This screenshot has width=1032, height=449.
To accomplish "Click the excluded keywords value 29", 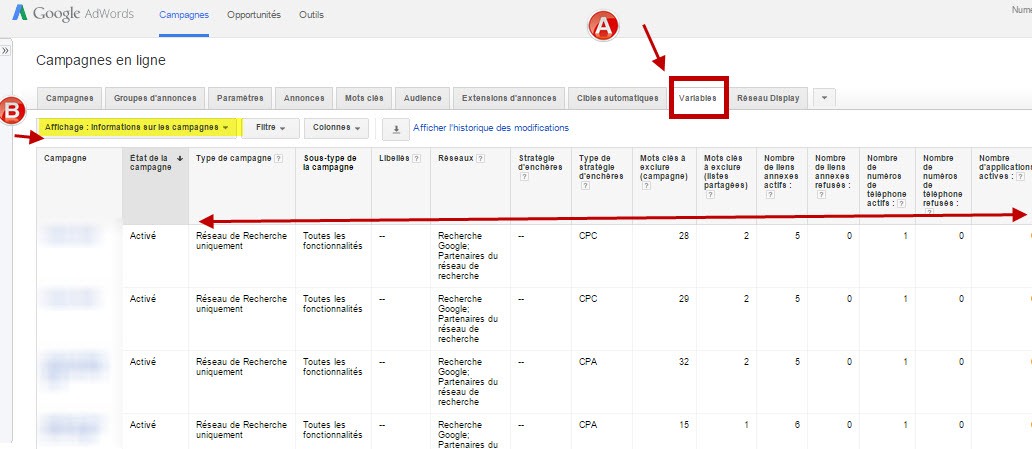I will click(684, 299).
